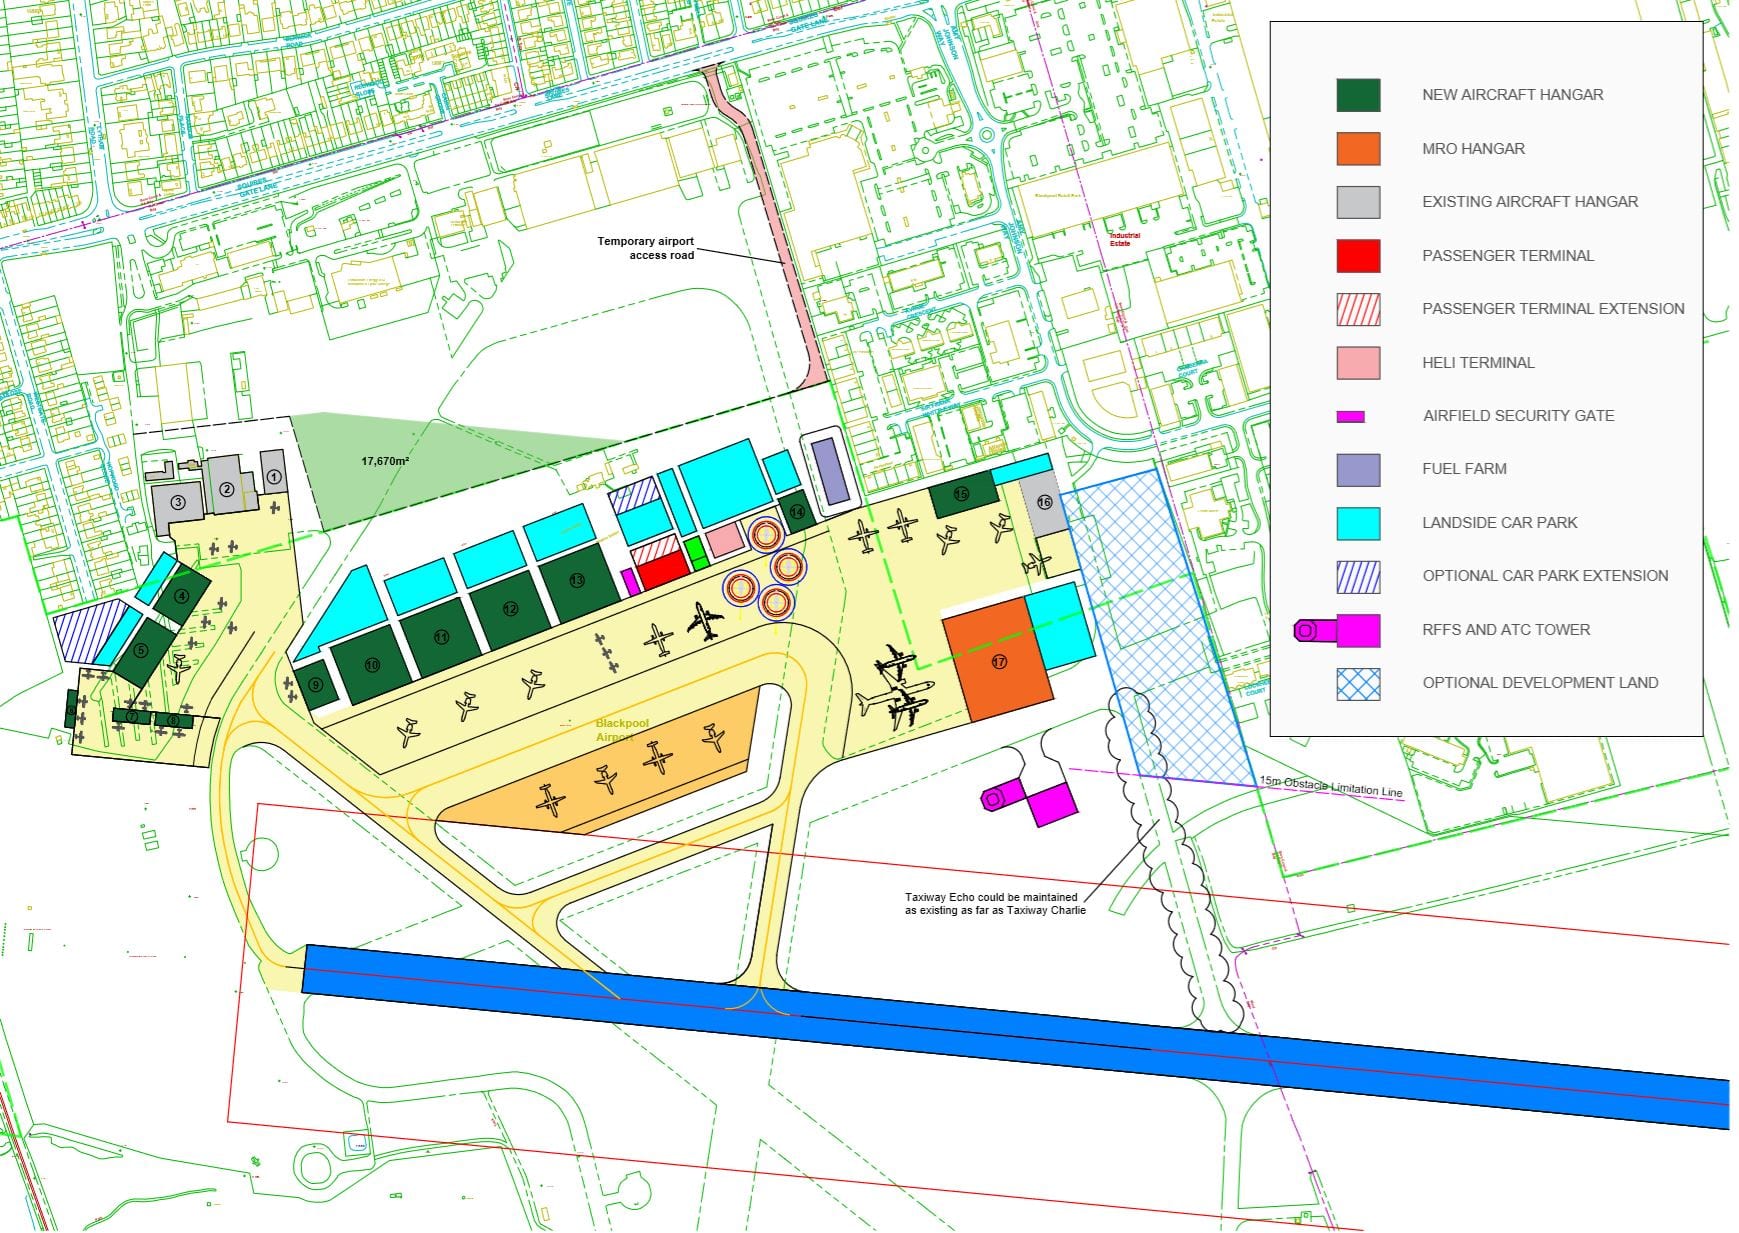Click the RFFS and ATC Tower legend symbol
Image resolution: width=1739 pixels, height=1233 pixels.
(1337, 630)
